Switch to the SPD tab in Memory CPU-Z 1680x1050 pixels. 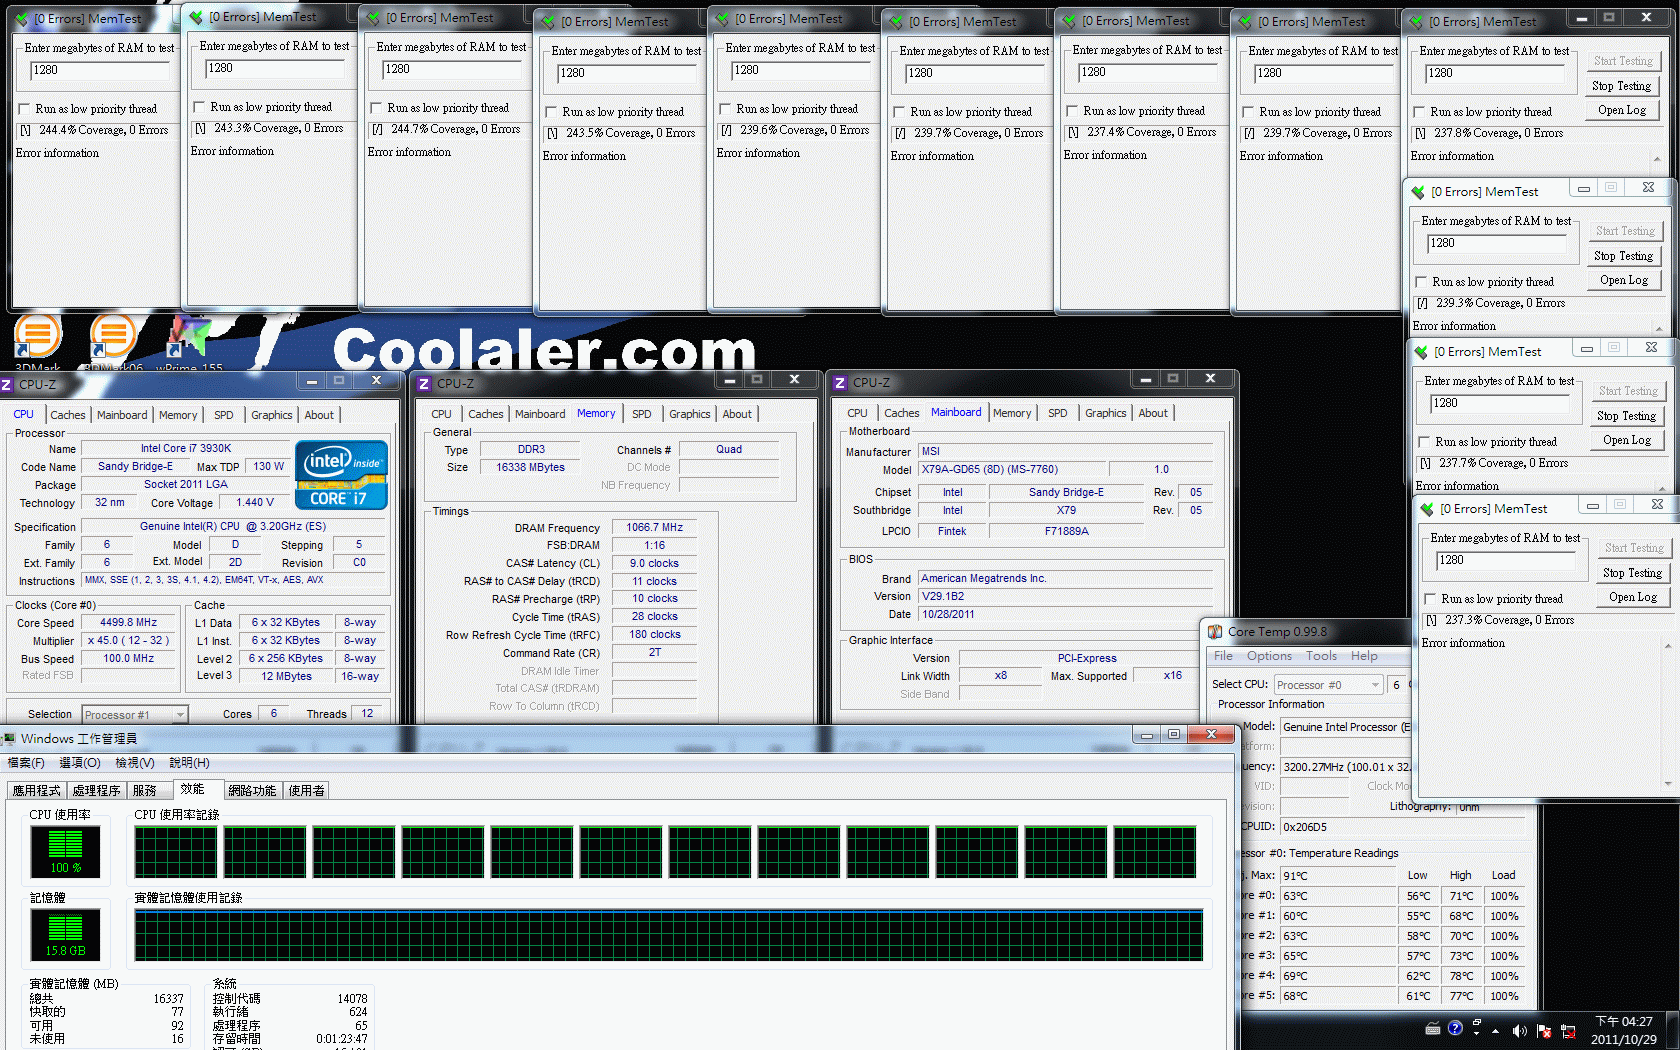pos(642,414)
